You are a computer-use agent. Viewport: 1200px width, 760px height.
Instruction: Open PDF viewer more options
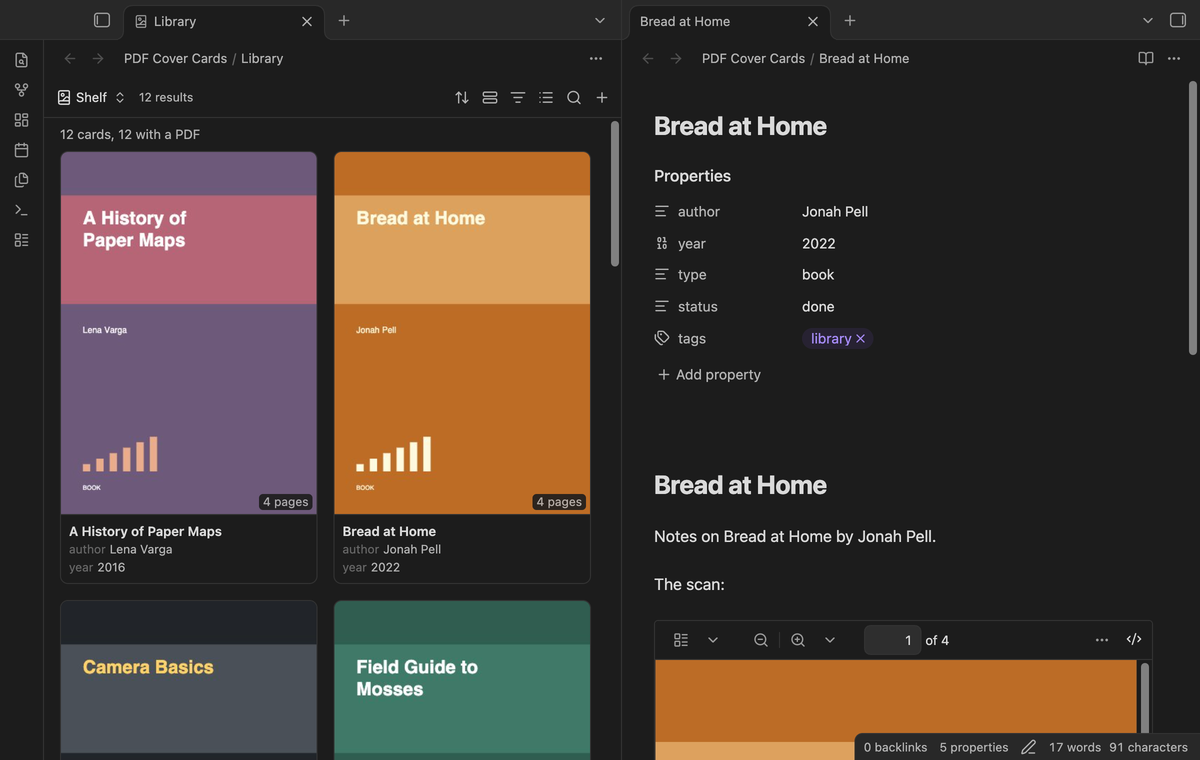click(x=1102, y=640)
